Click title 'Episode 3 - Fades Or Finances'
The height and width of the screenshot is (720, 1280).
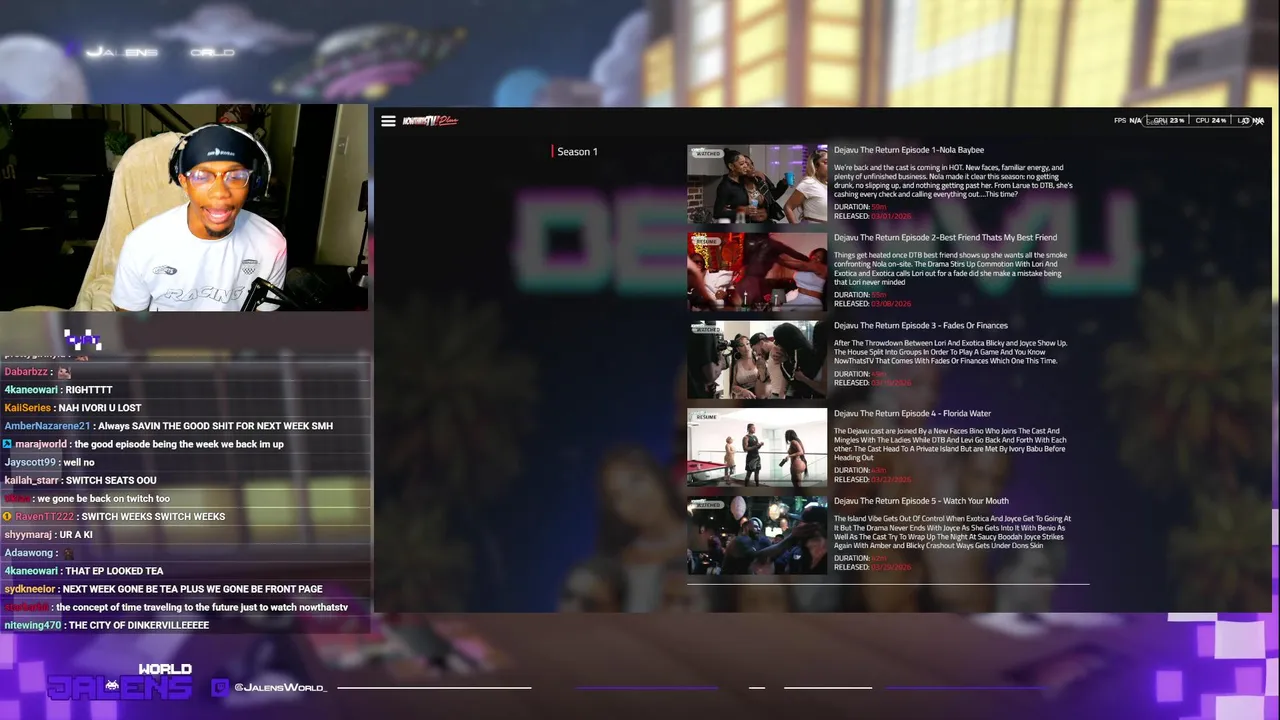943,326
